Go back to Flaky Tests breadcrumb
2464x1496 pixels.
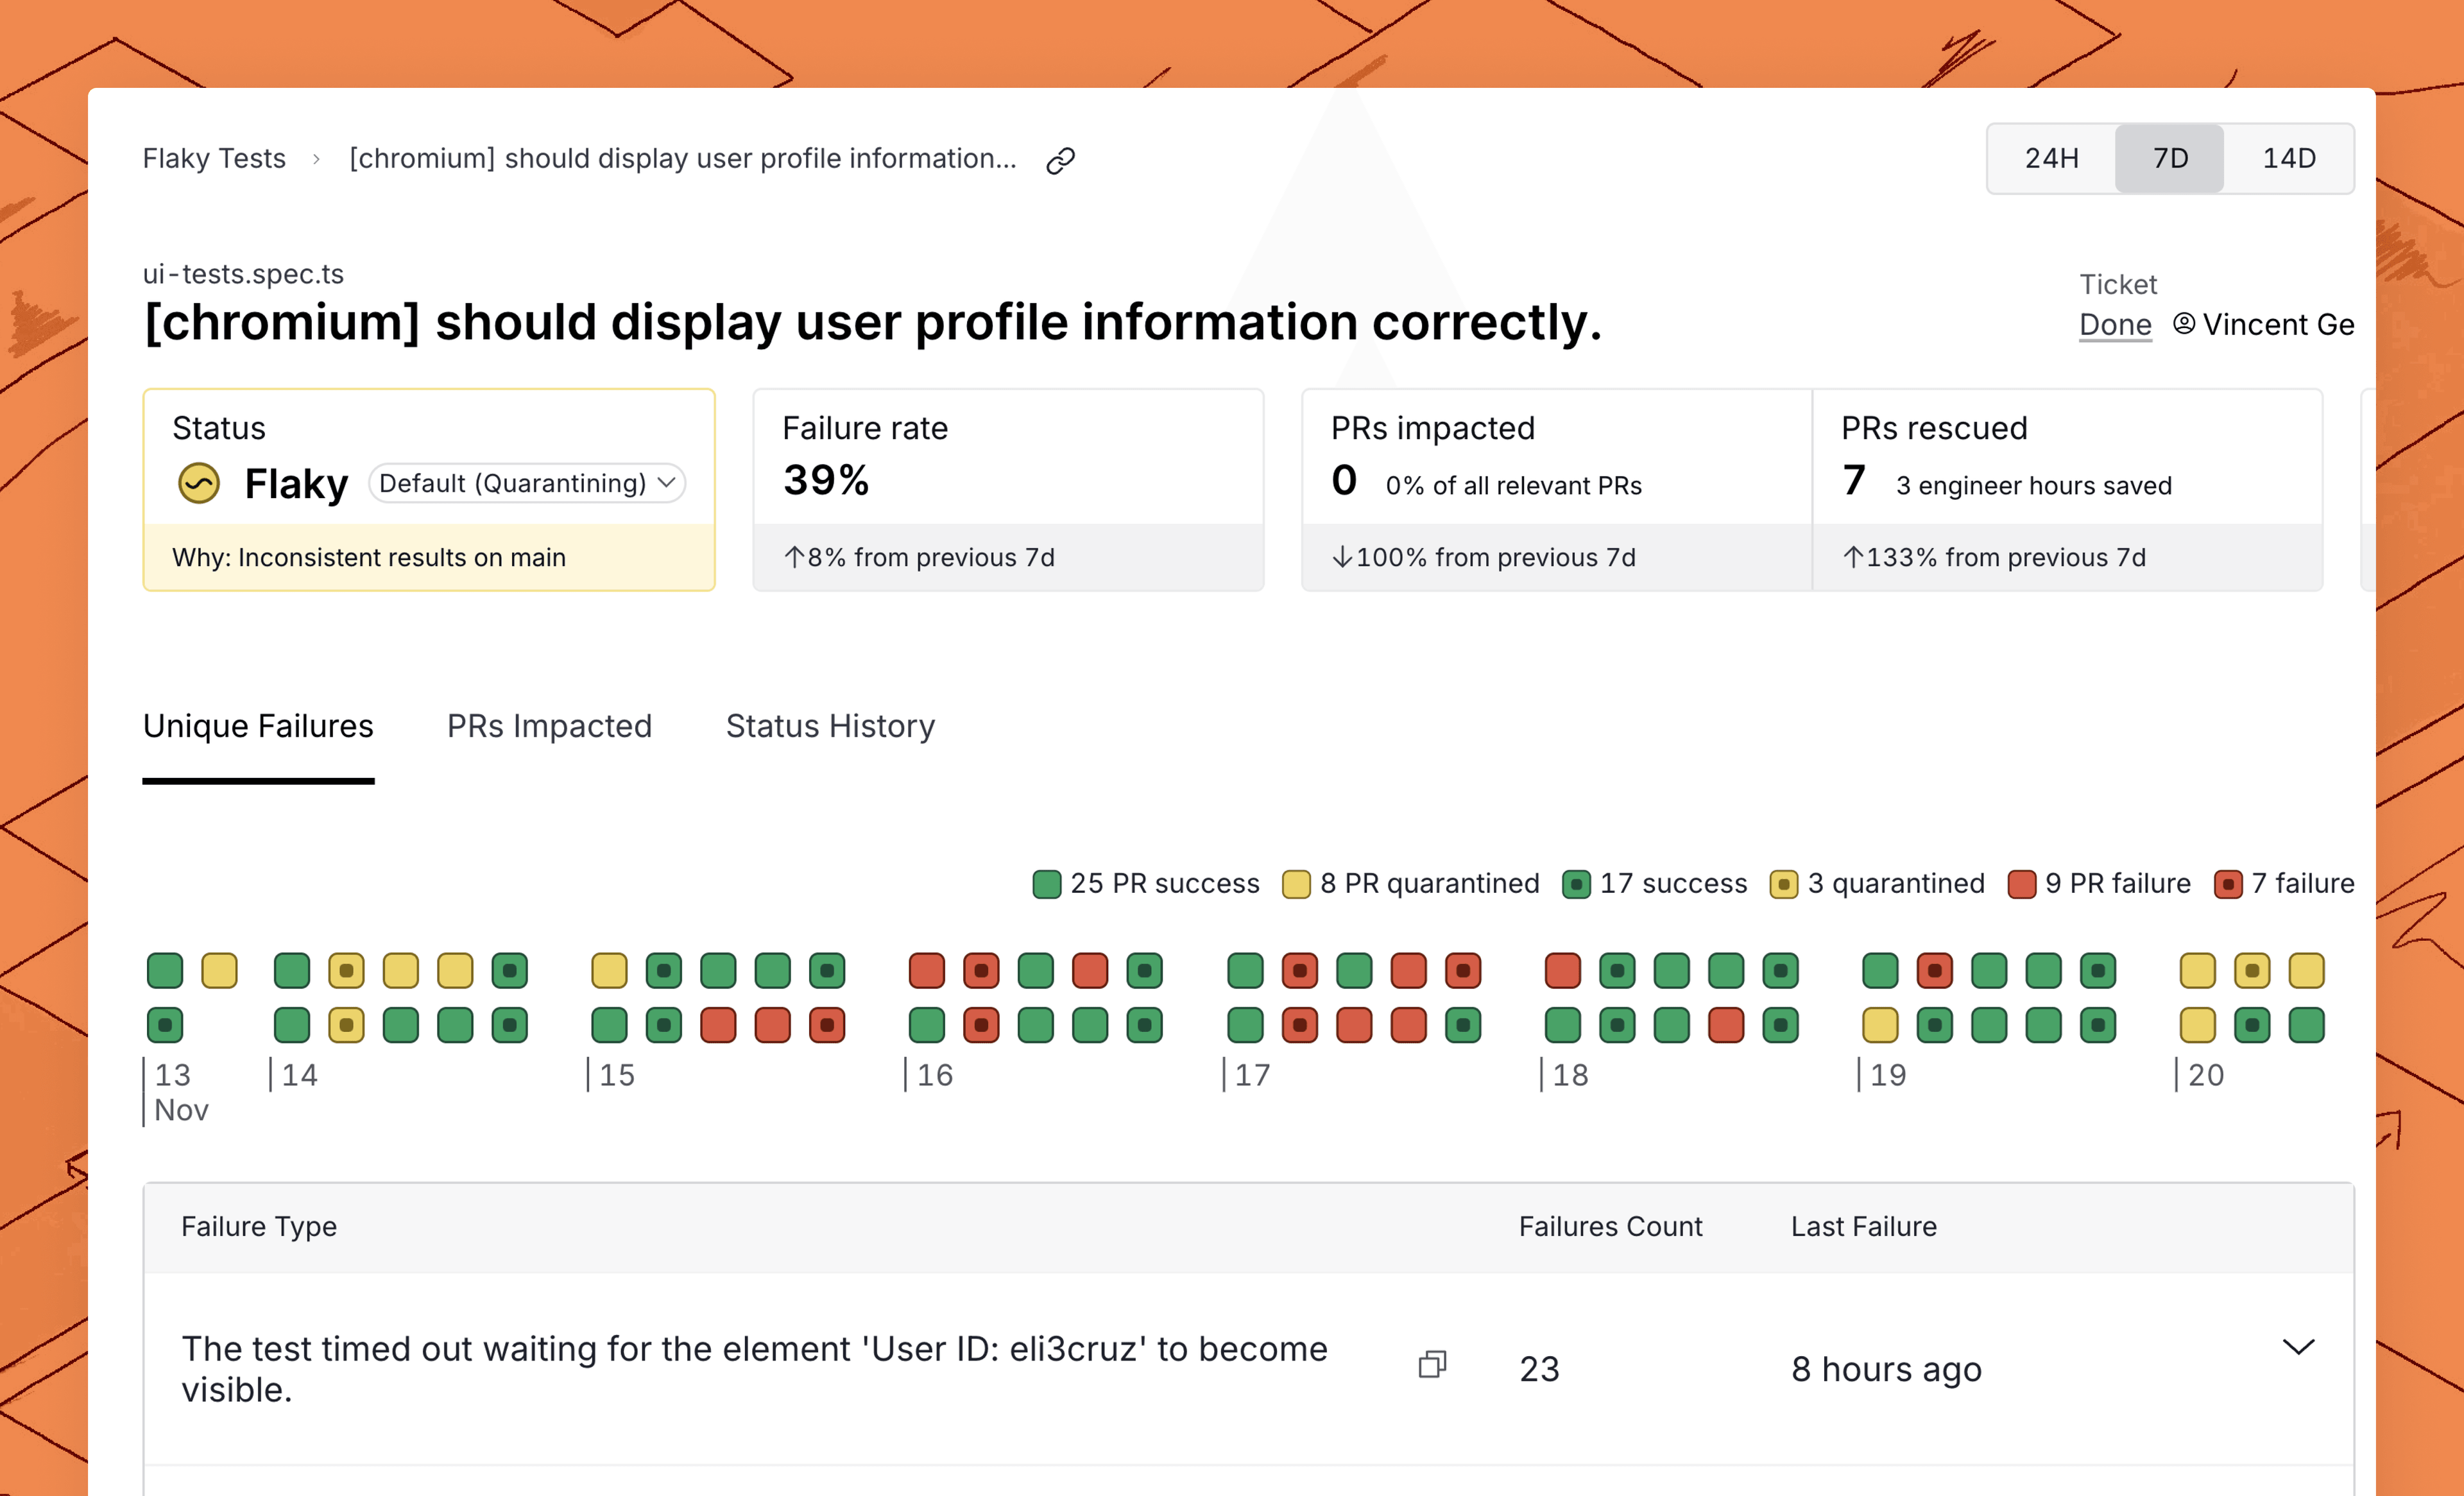click(214, 158)
